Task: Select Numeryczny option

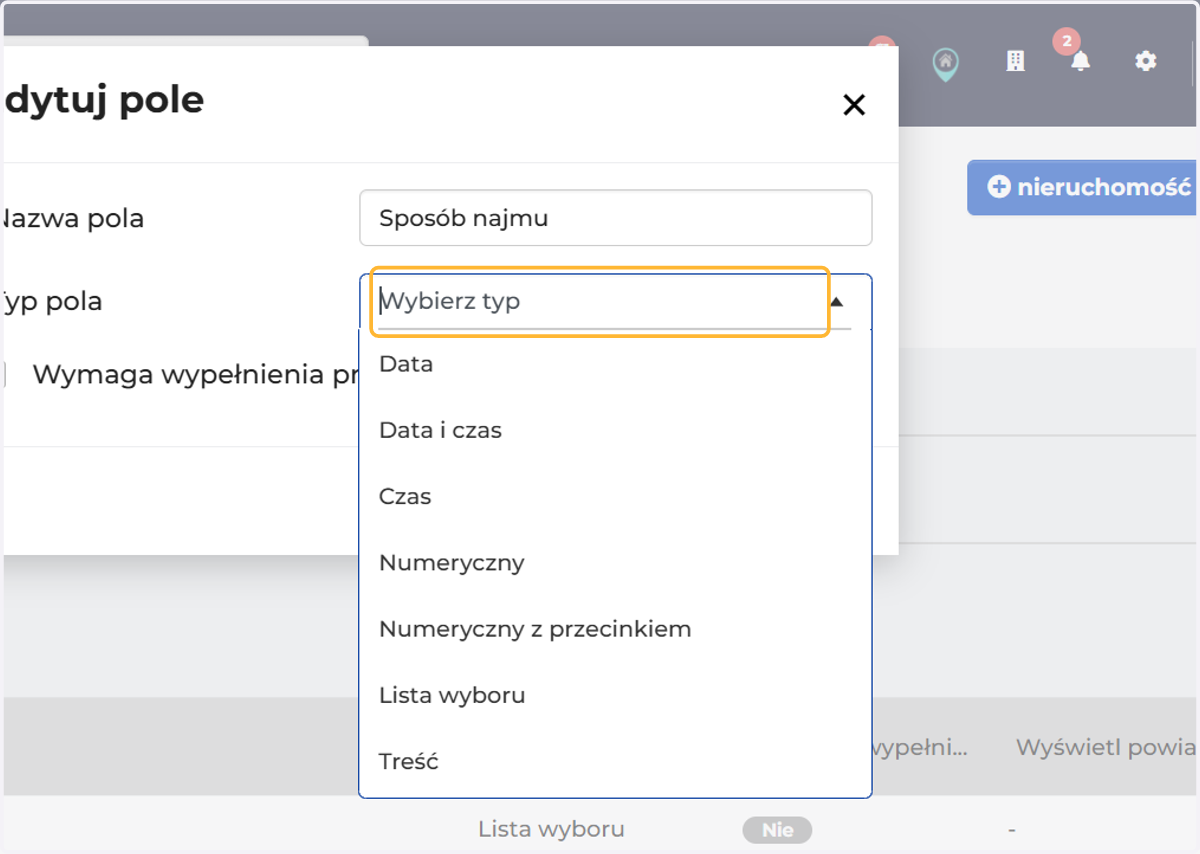Action: 614,562
